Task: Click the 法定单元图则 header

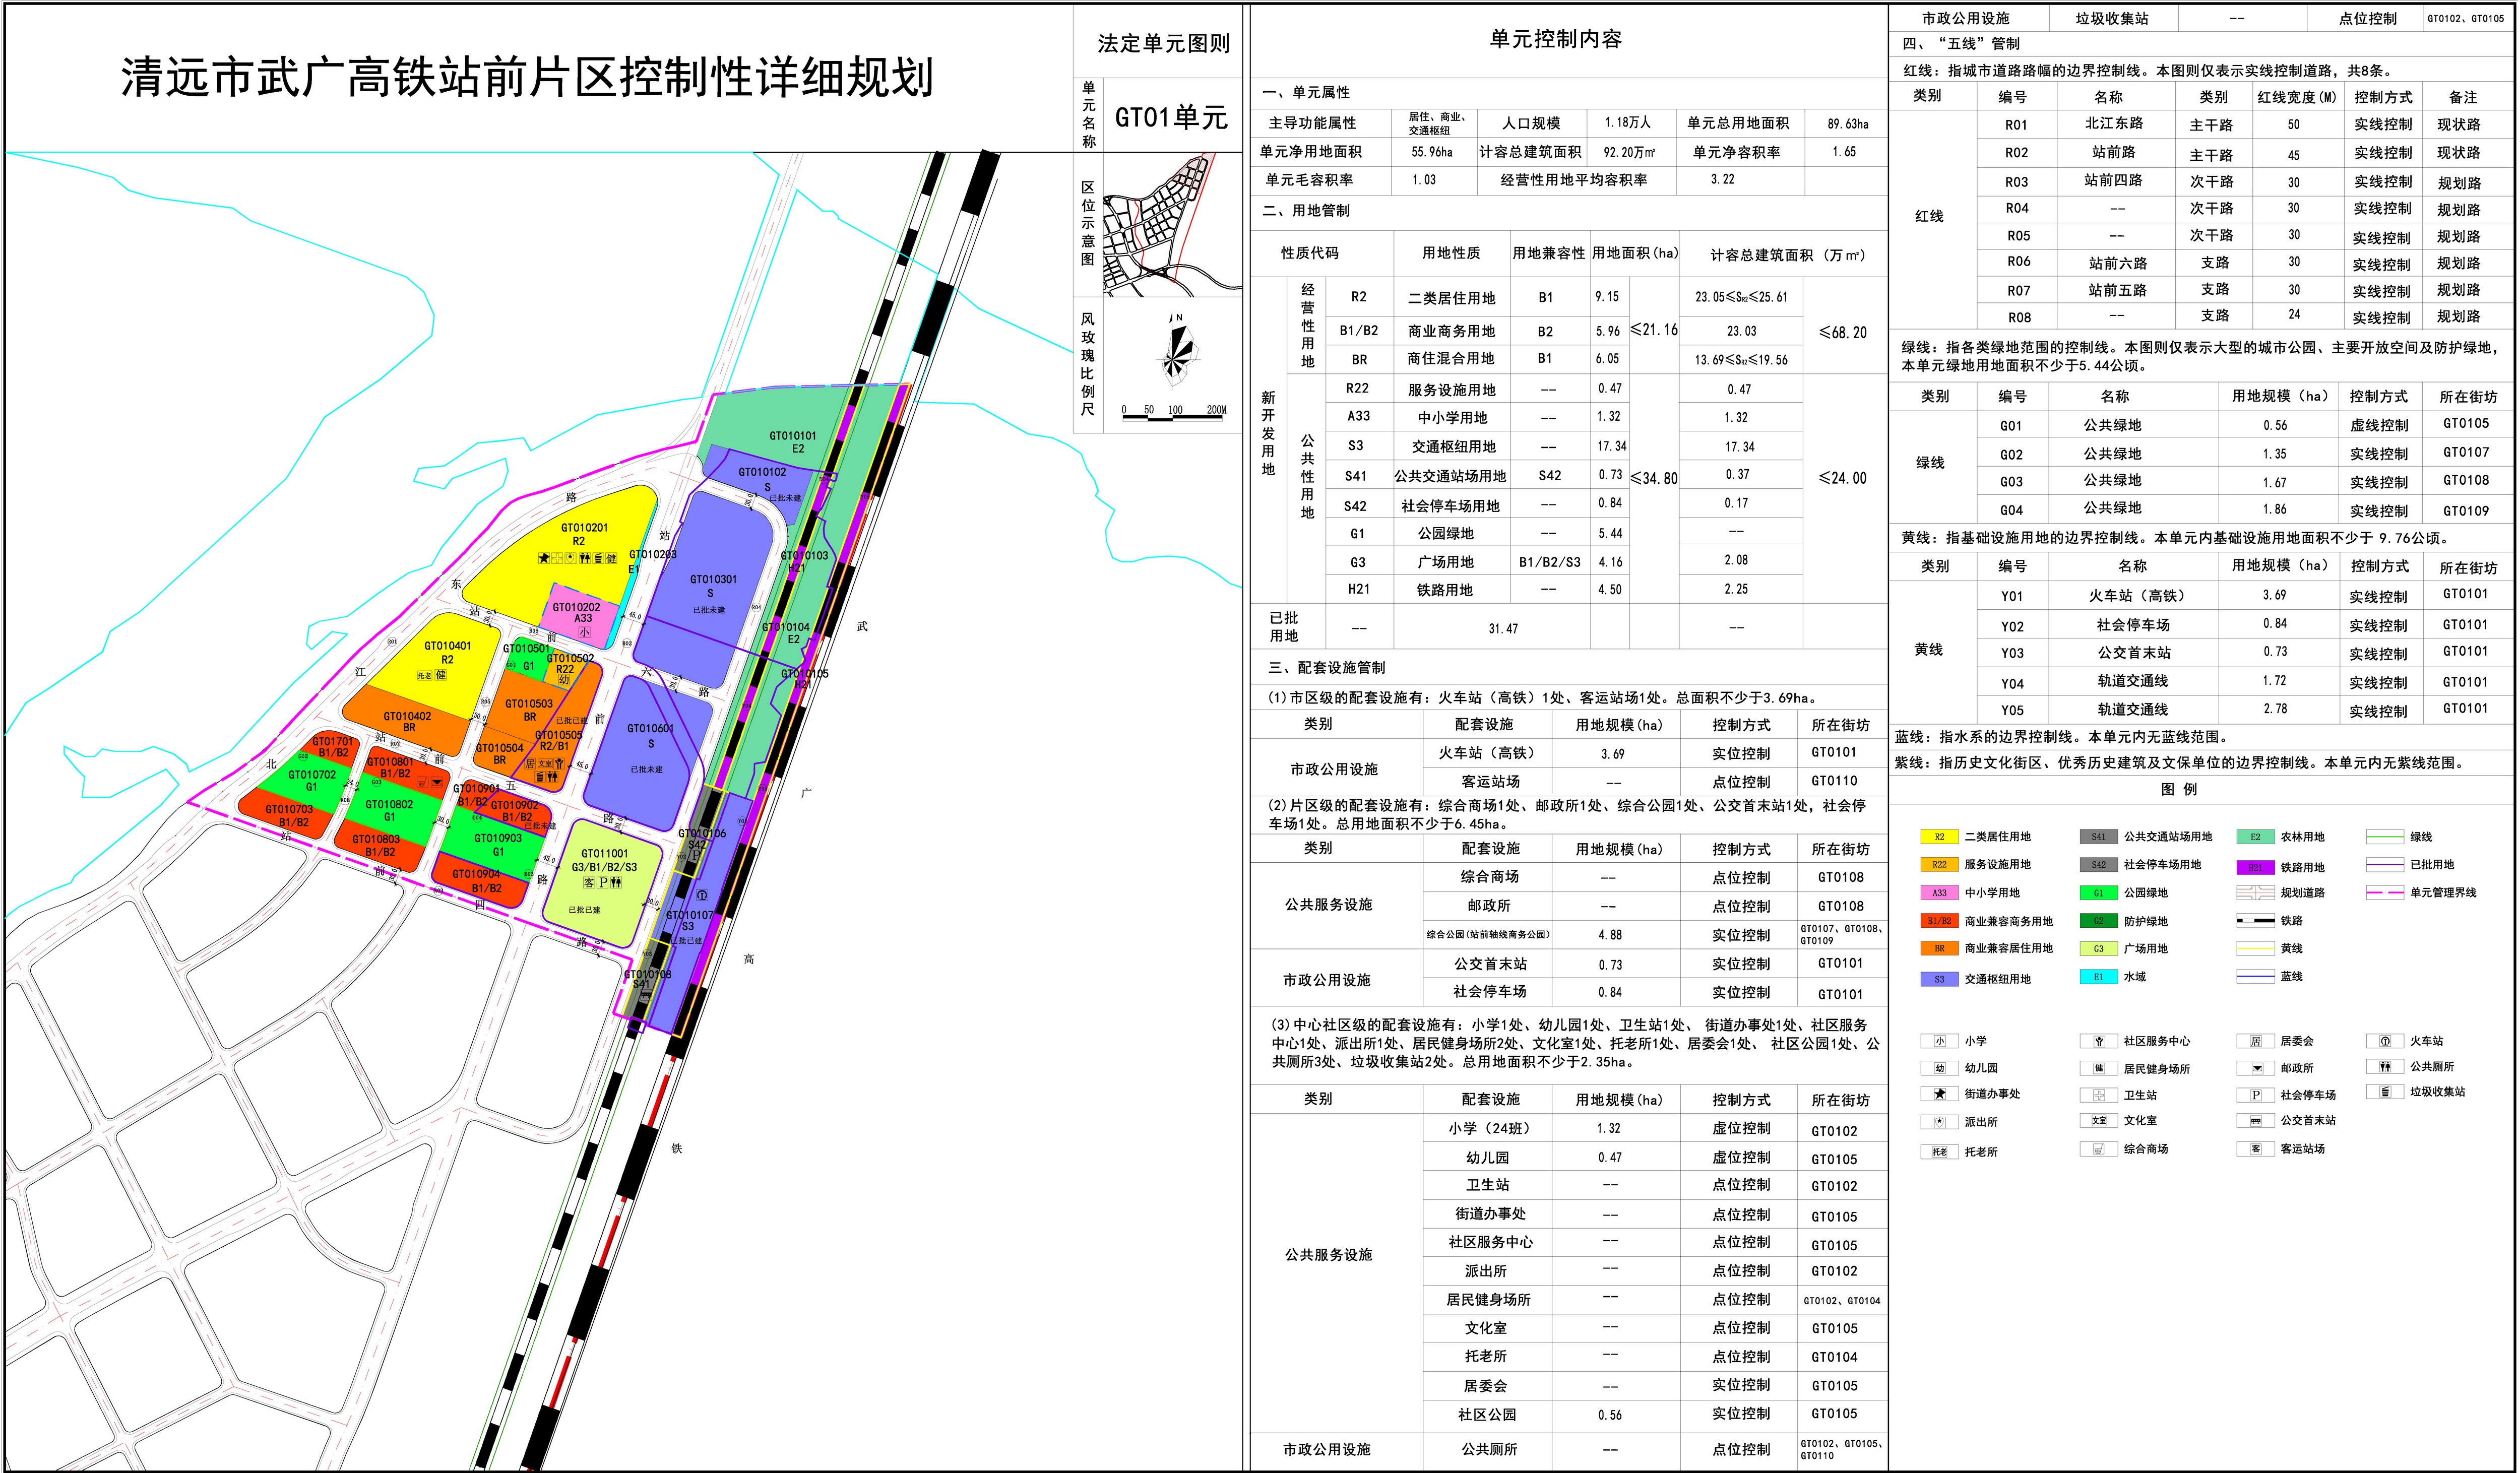Action: tap(1163, 43)
